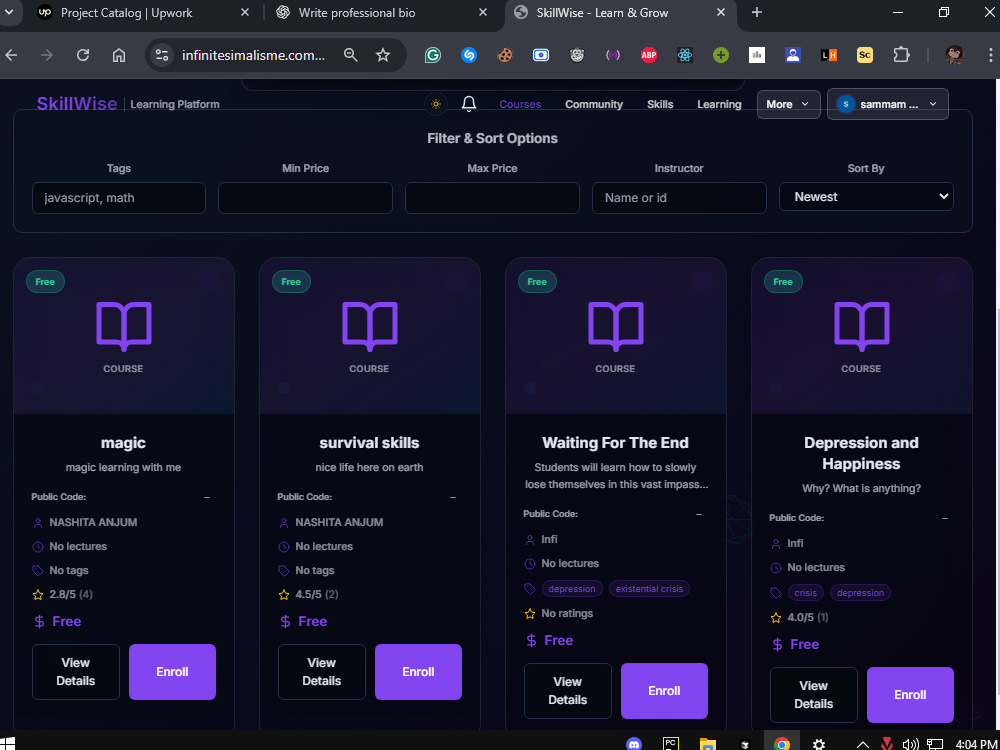Image resolution: width=1000 pixels, height=750 pixels.
Task: View Details of Waiting For The End
Action: pyautogui.click(x=568, y=691)
